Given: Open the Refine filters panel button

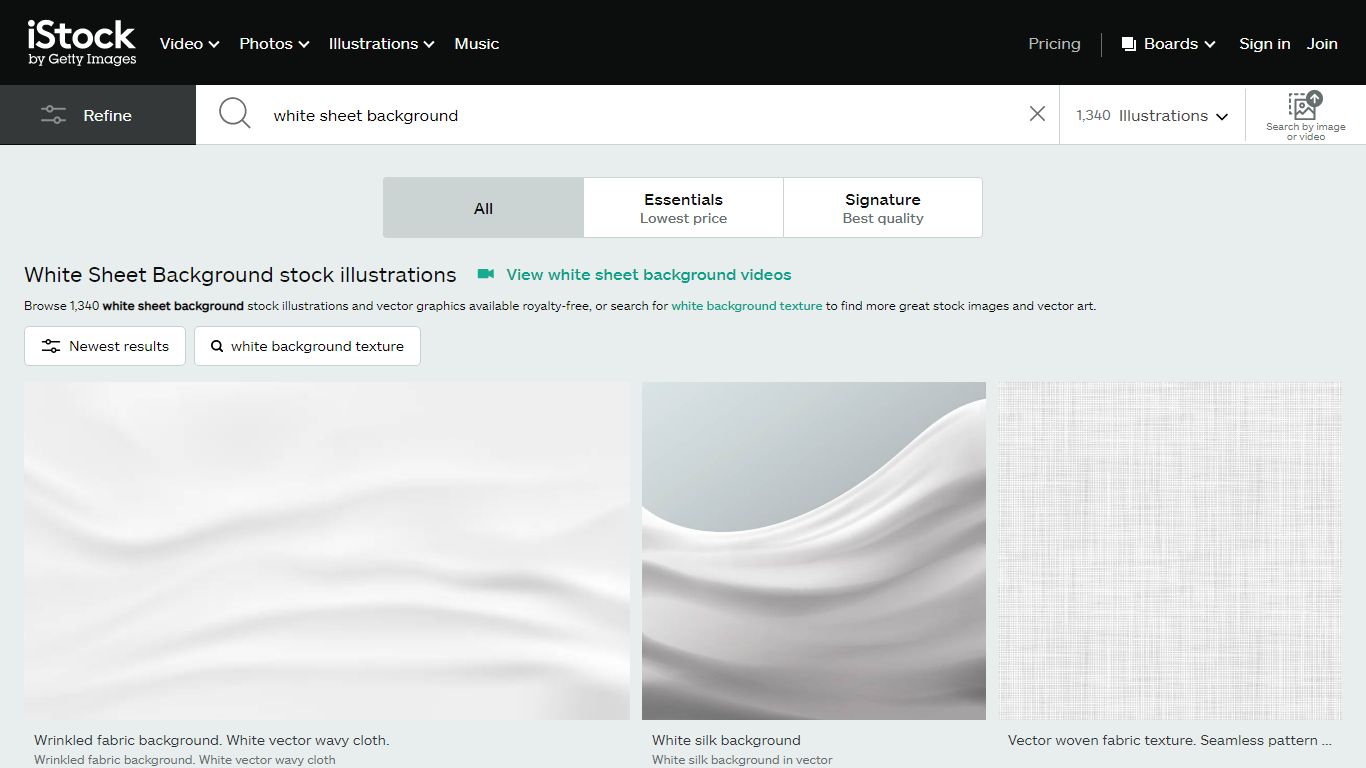Looking at the screenshot, I should coord(98,115).
